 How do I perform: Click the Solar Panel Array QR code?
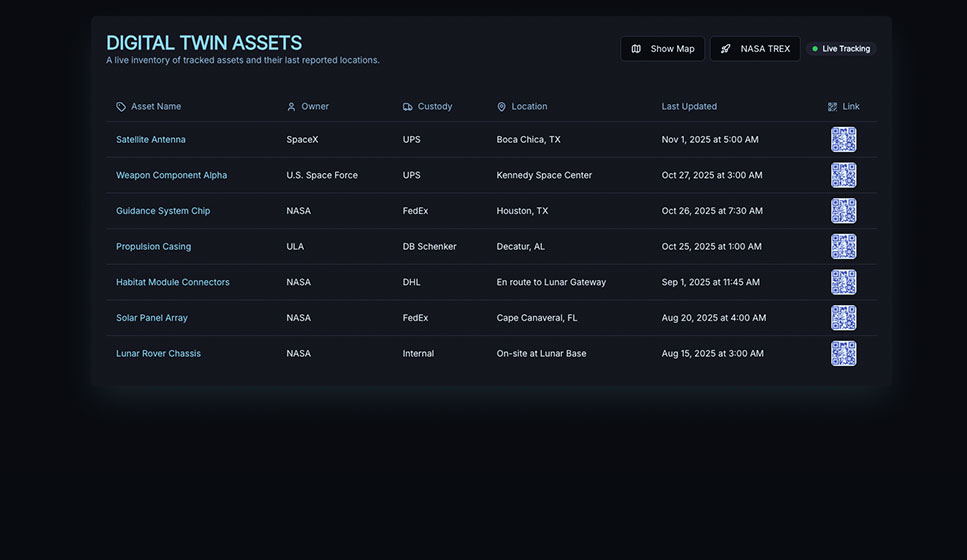click(843, 318)
